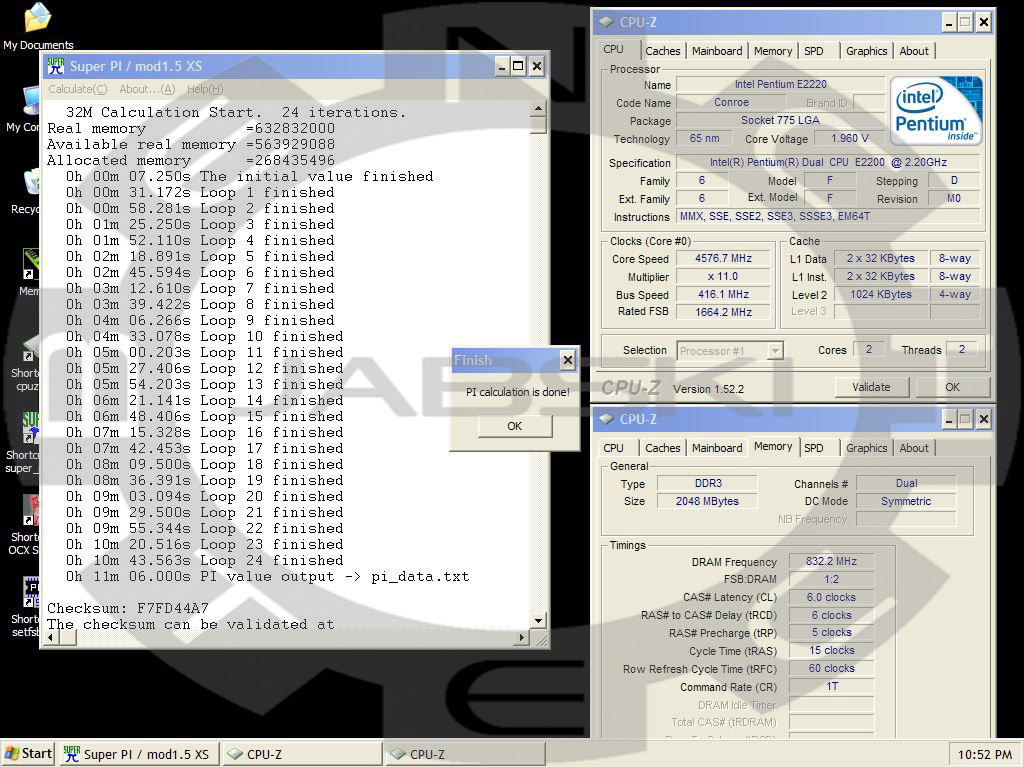Maximize the Super PI window

[518, 66]
